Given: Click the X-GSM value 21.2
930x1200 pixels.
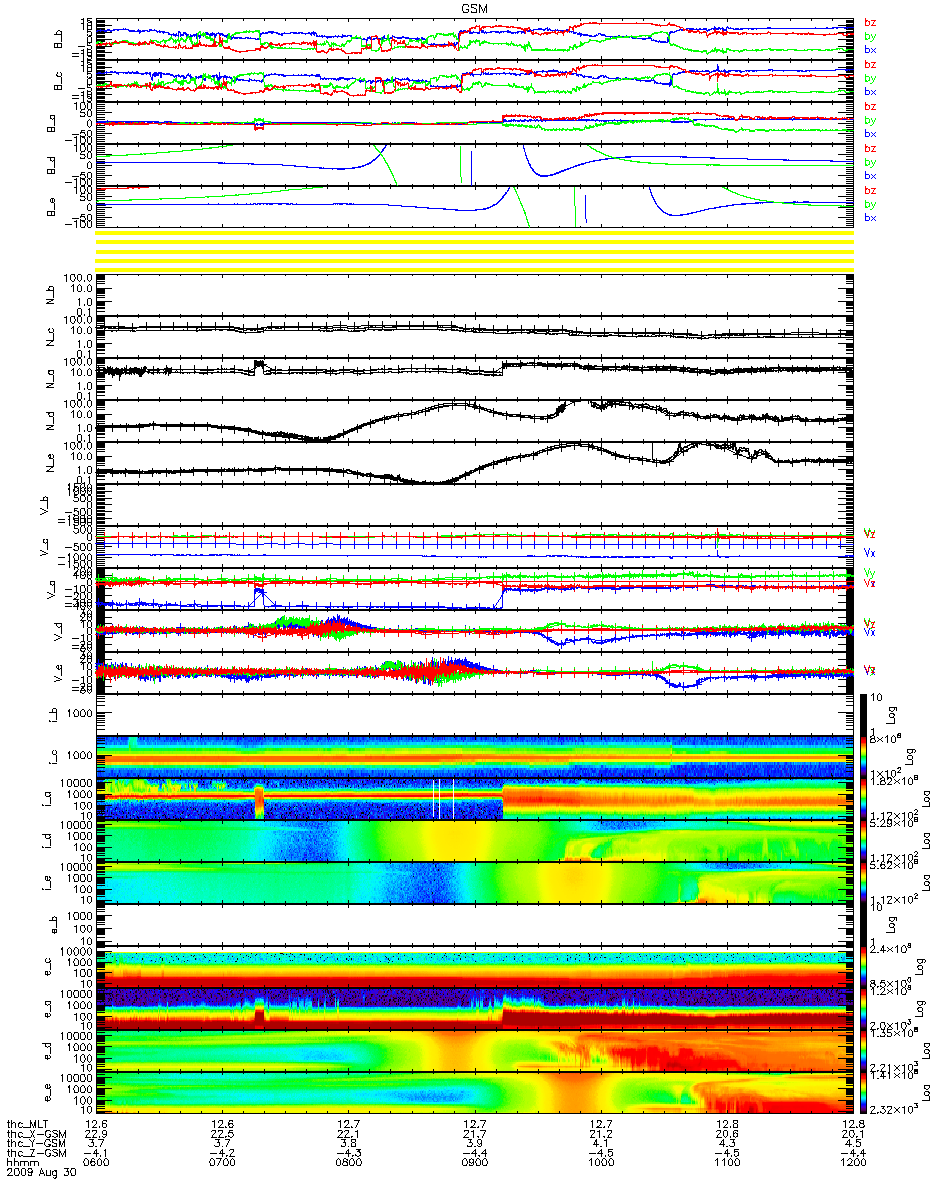Looking at the screenshot, I should click(600, 1134).
